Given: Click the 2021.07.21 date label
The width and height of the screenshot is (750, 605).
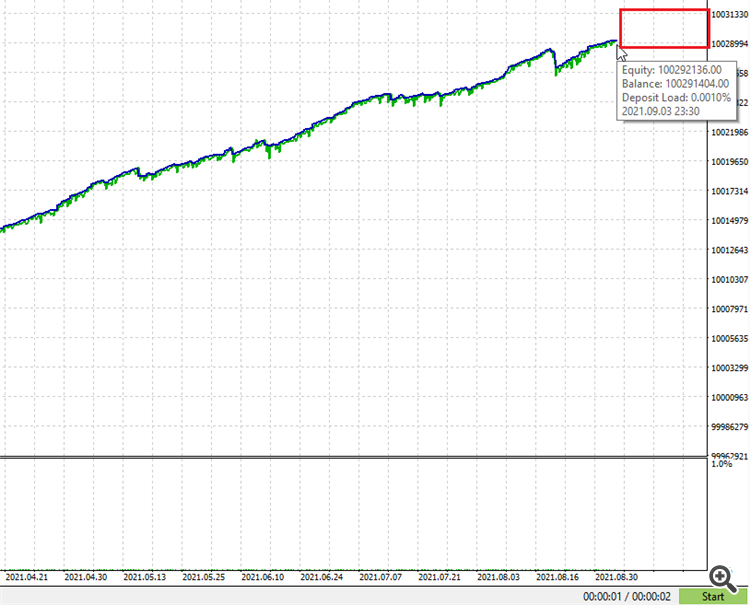Looking at the screenshot, I should coord(439,577).
